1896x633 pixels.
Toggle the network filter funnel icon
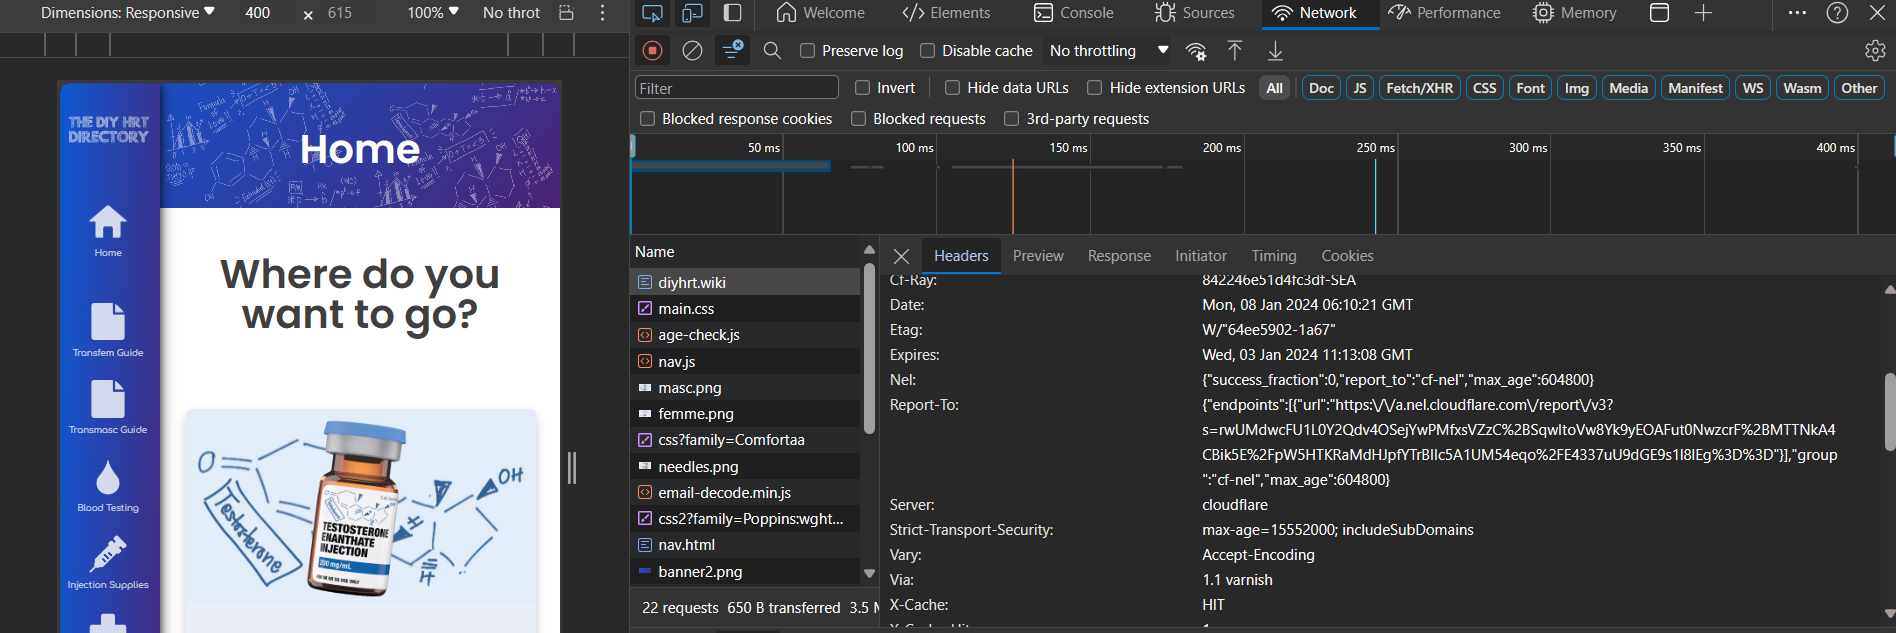coord(733,50)
